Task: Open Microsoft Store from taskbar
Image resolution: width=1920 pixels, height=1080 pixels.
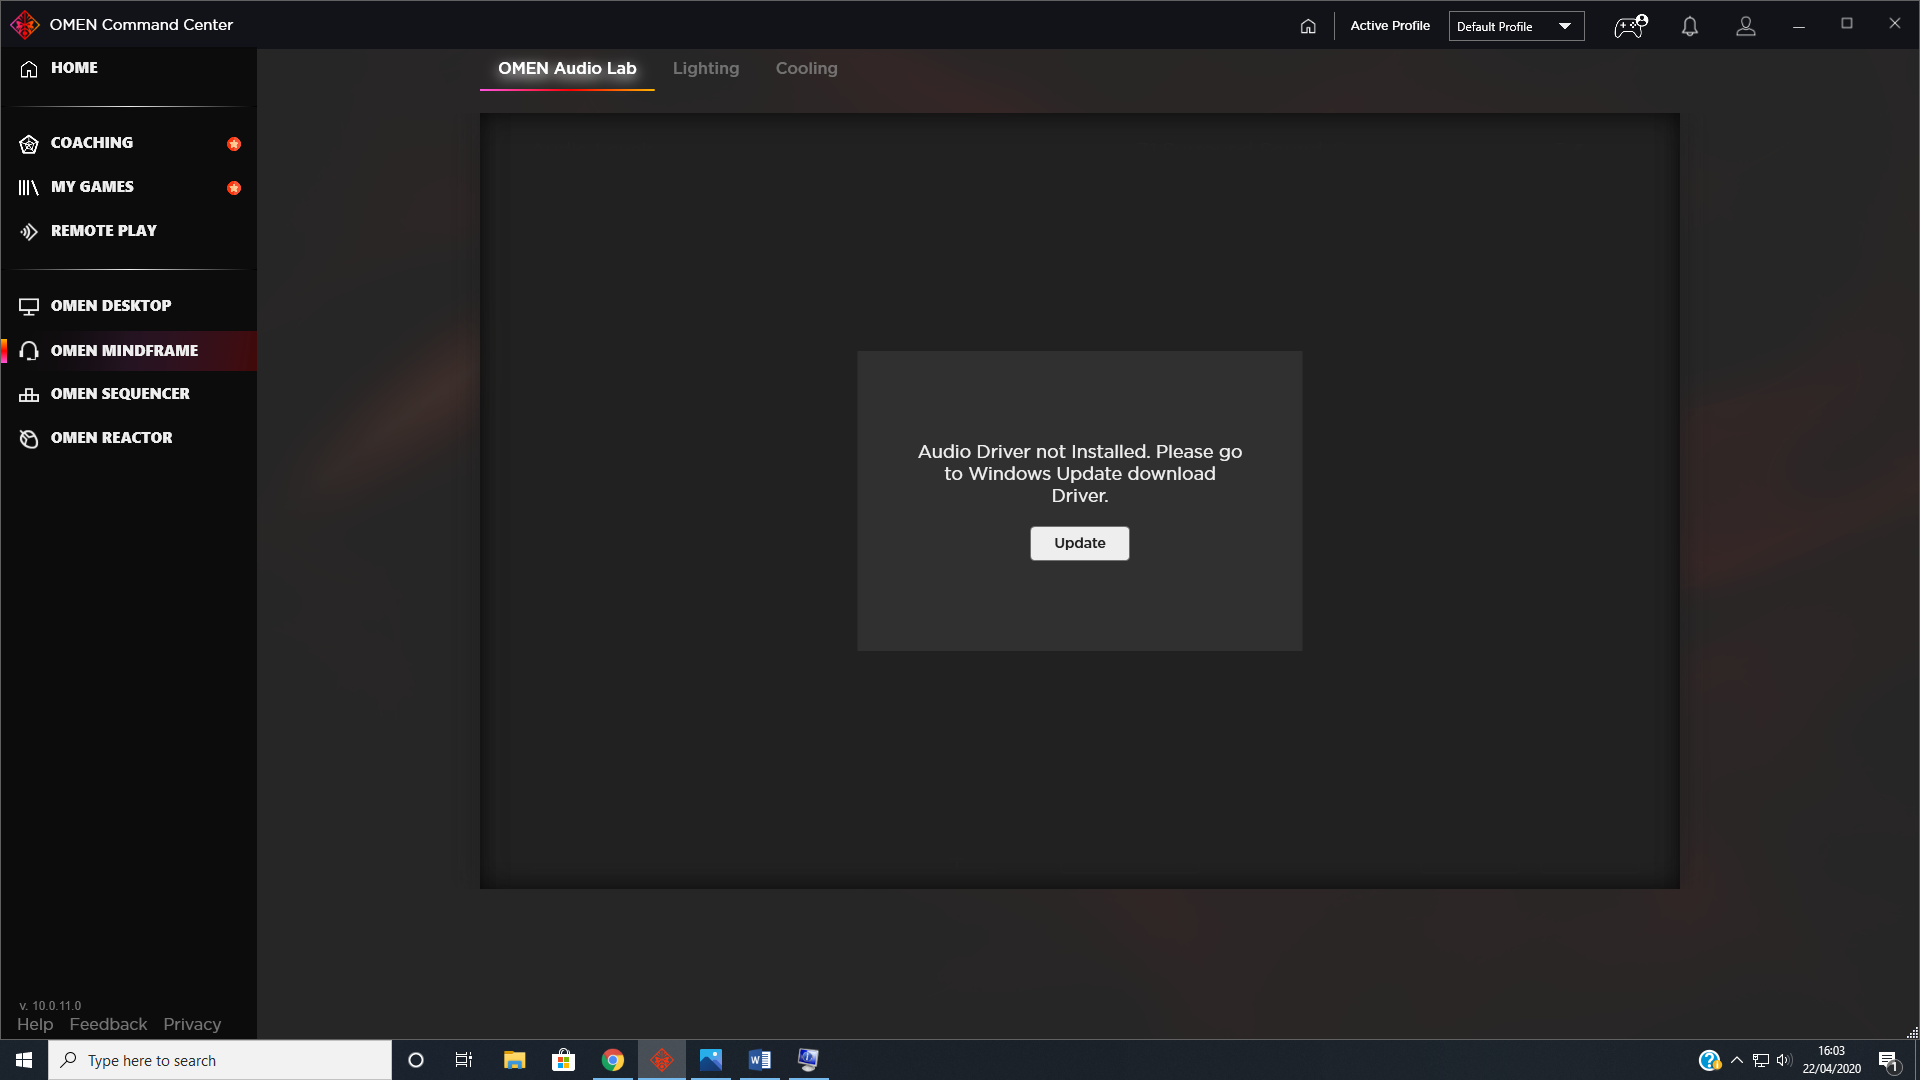Action: click(564, 1060)
